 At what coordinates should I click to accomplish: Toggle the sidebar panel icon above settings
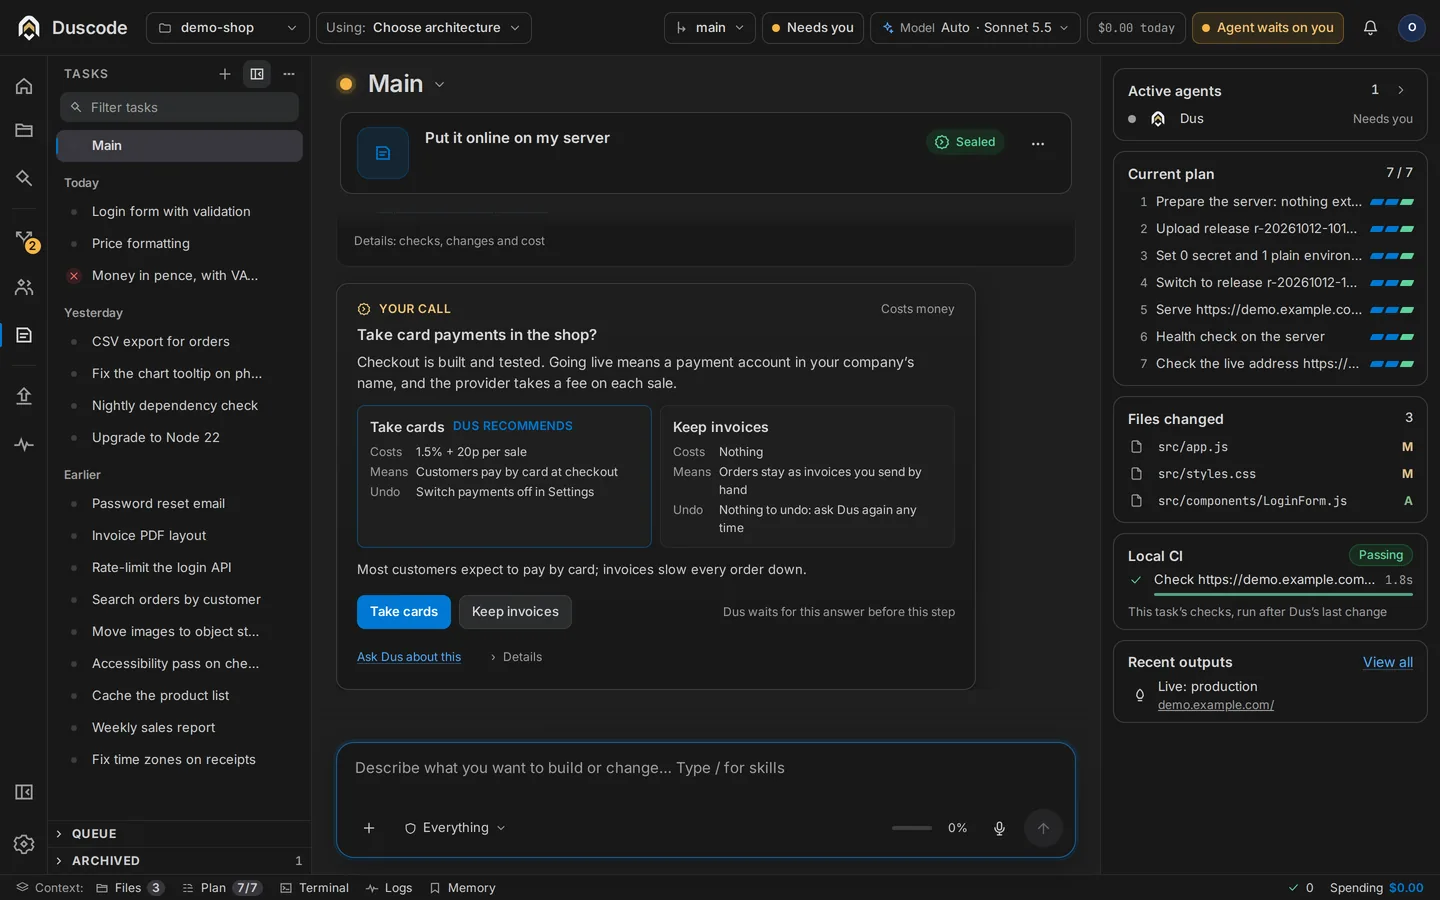[24, 792]
